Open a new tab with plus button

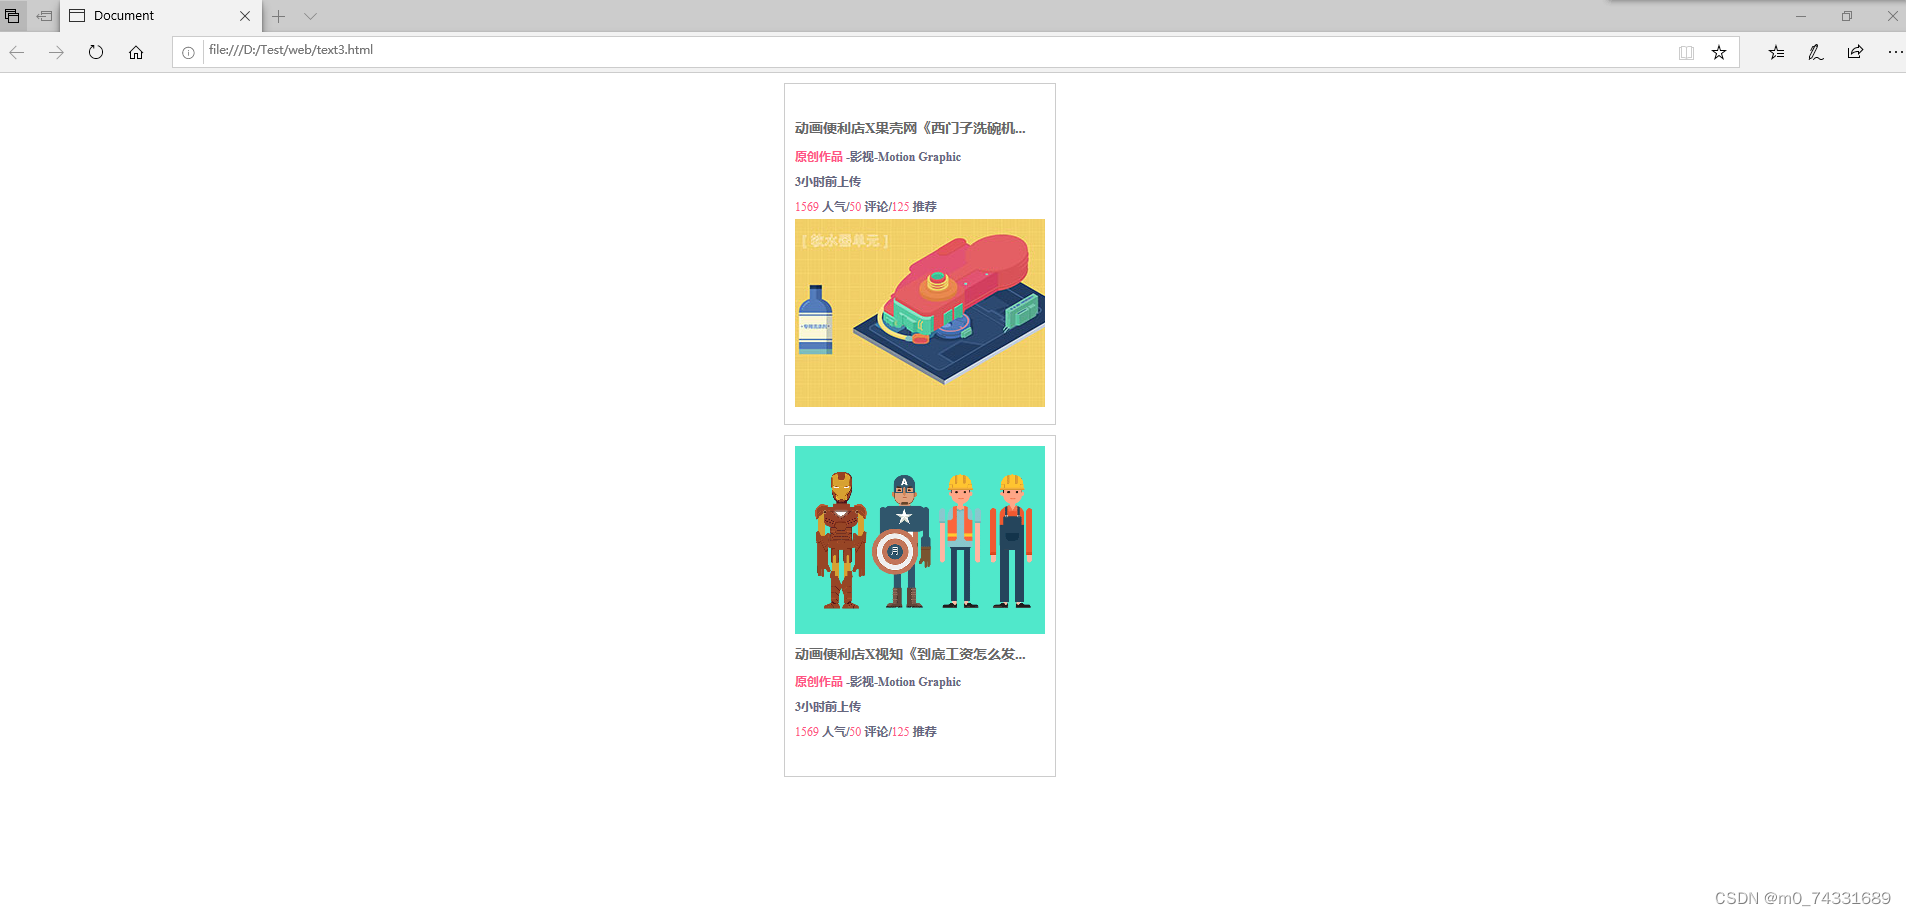[x=279, y=16]
